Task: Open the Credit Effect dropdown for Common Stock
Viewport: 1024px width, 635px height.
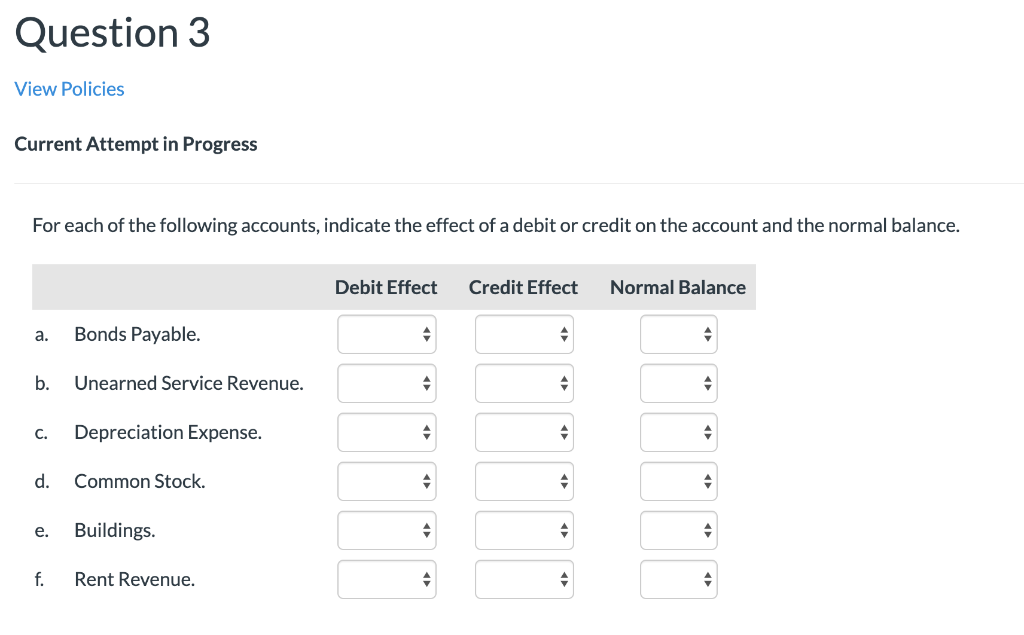Action: pos(524,481)
